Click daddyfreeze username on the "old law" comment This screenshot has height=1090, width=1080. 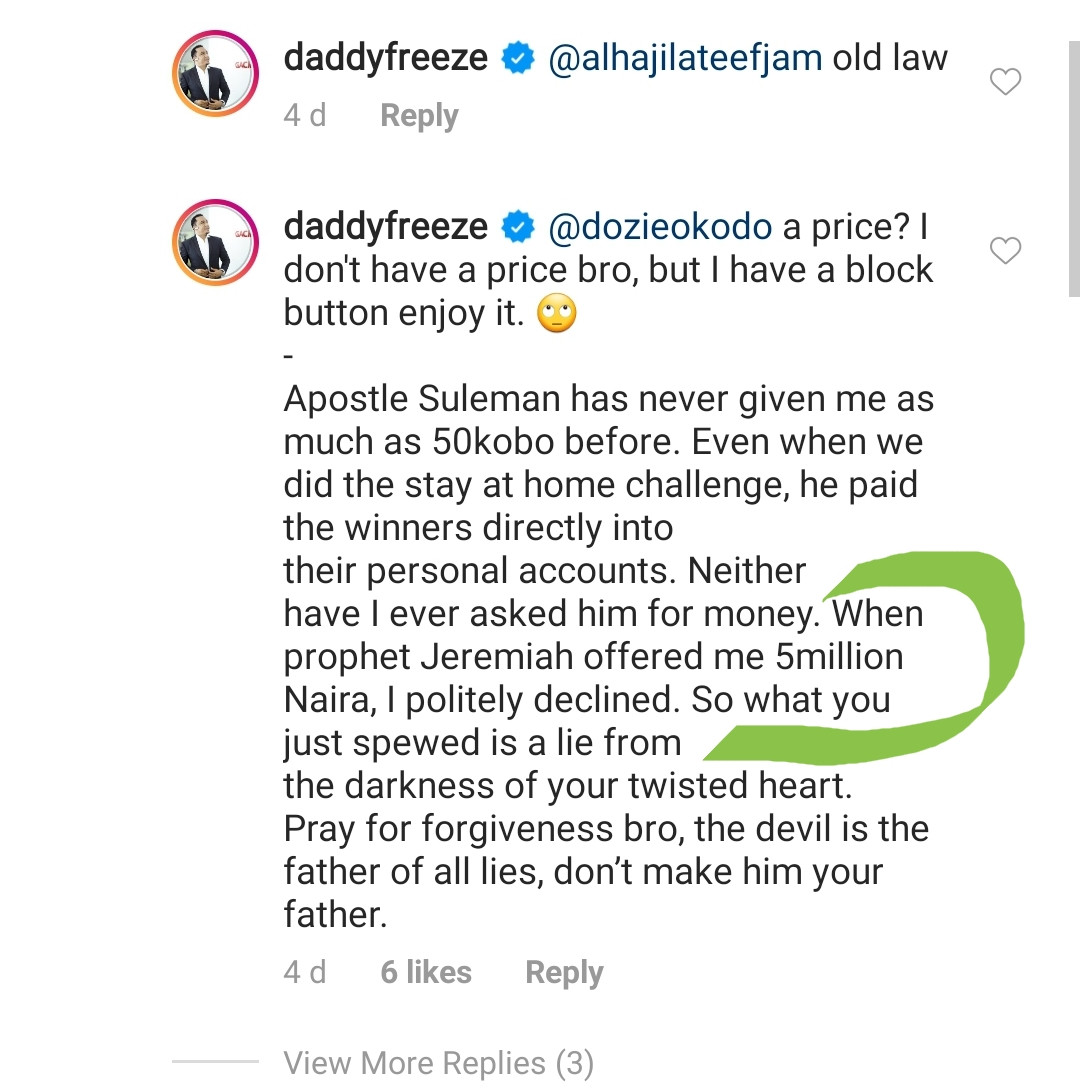coord(386,58)
